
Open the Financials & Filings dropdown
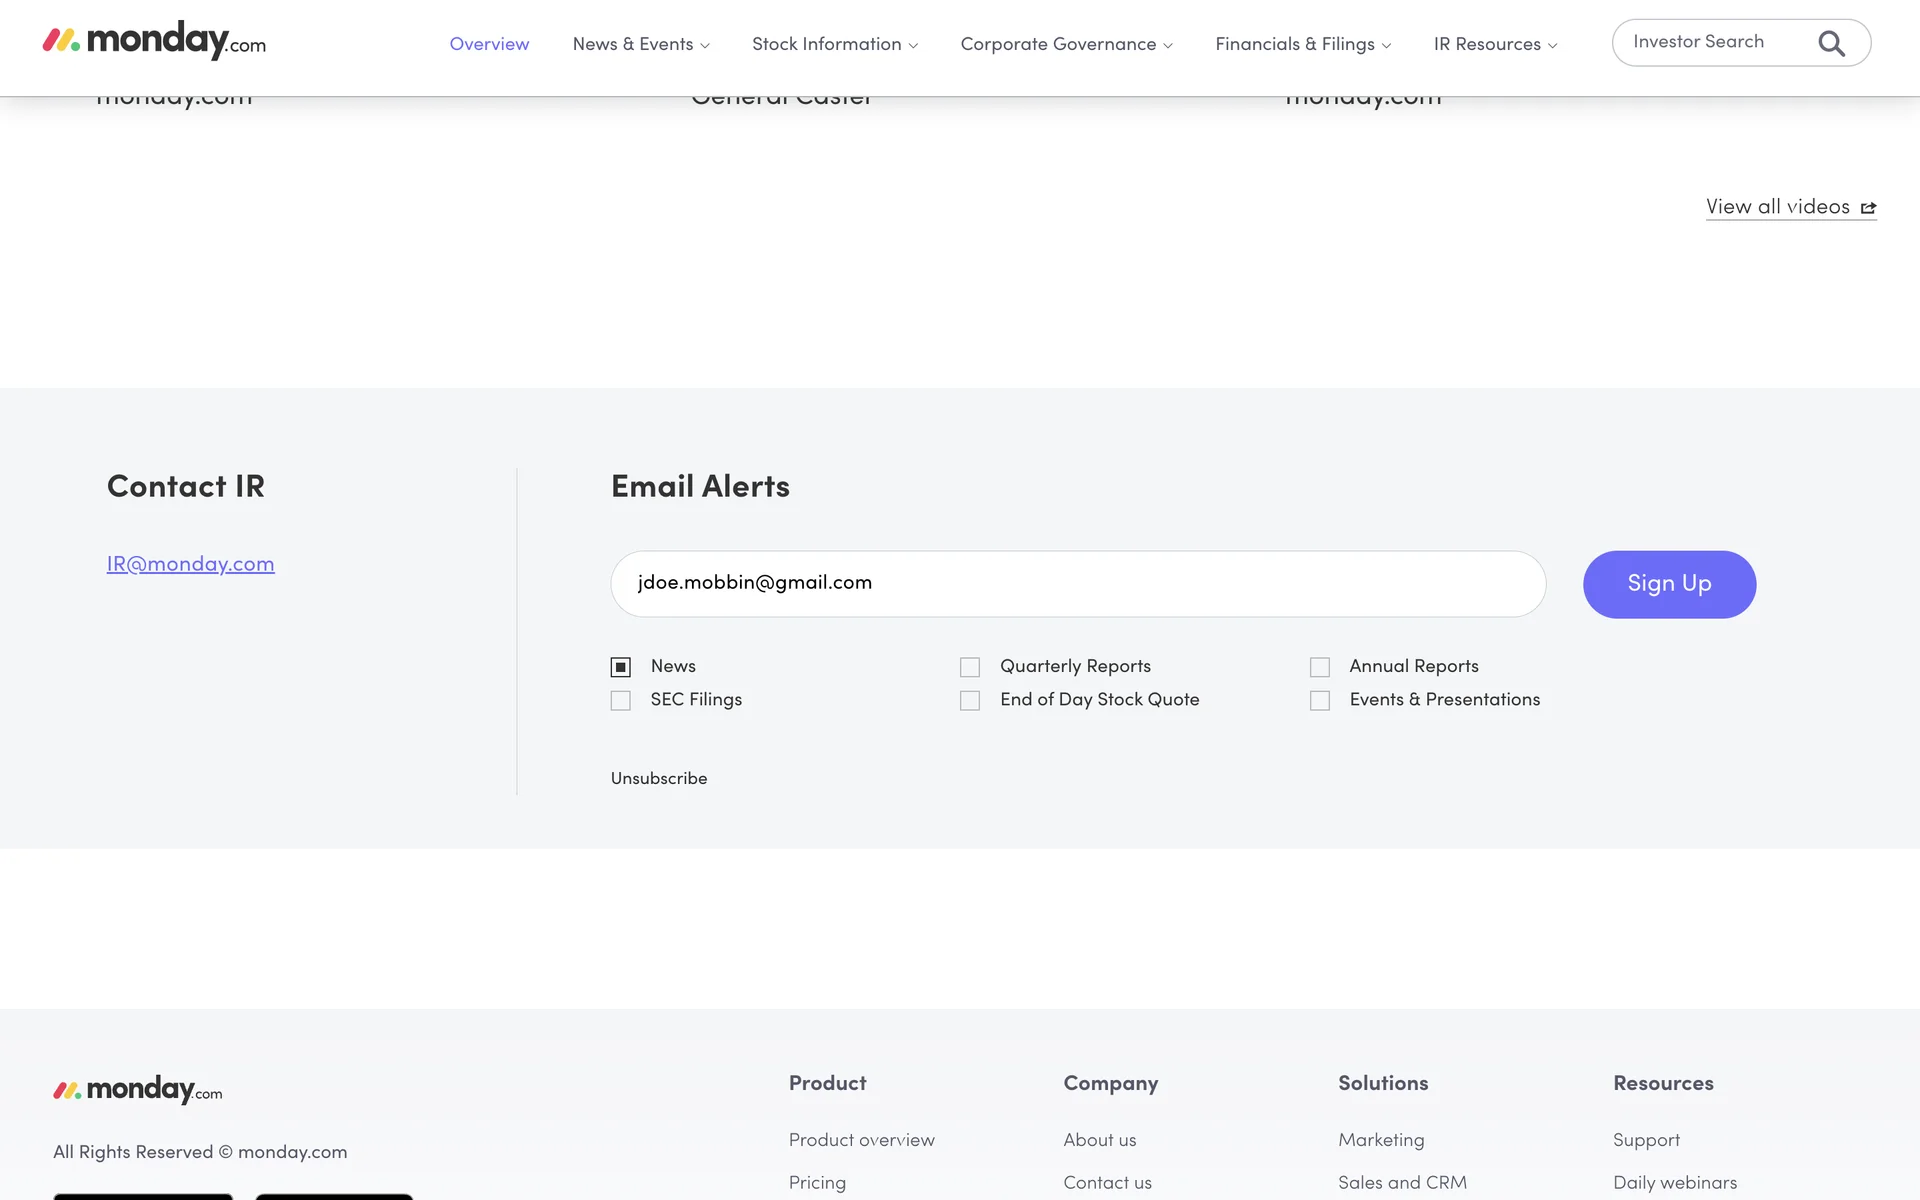(1302, 44)
